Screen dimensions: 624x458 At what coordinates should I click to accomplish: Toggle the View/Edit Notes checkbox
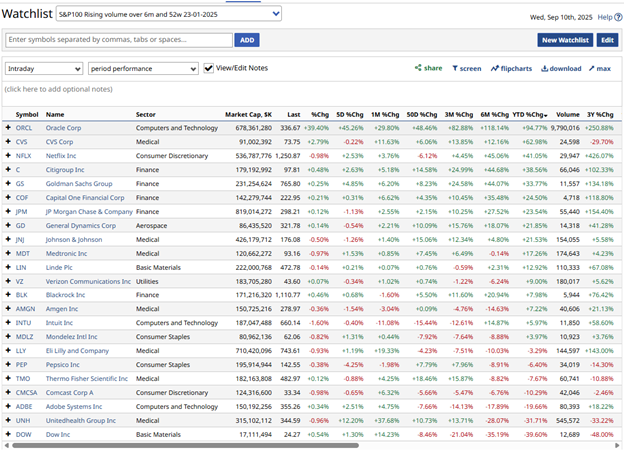pos(208,69)
